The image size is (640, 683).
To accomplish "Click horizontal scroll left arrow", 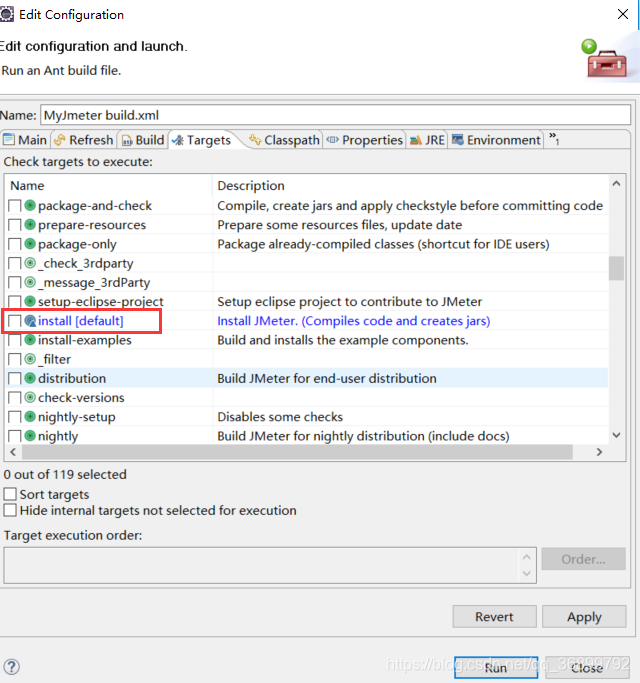I will [13, 452].
